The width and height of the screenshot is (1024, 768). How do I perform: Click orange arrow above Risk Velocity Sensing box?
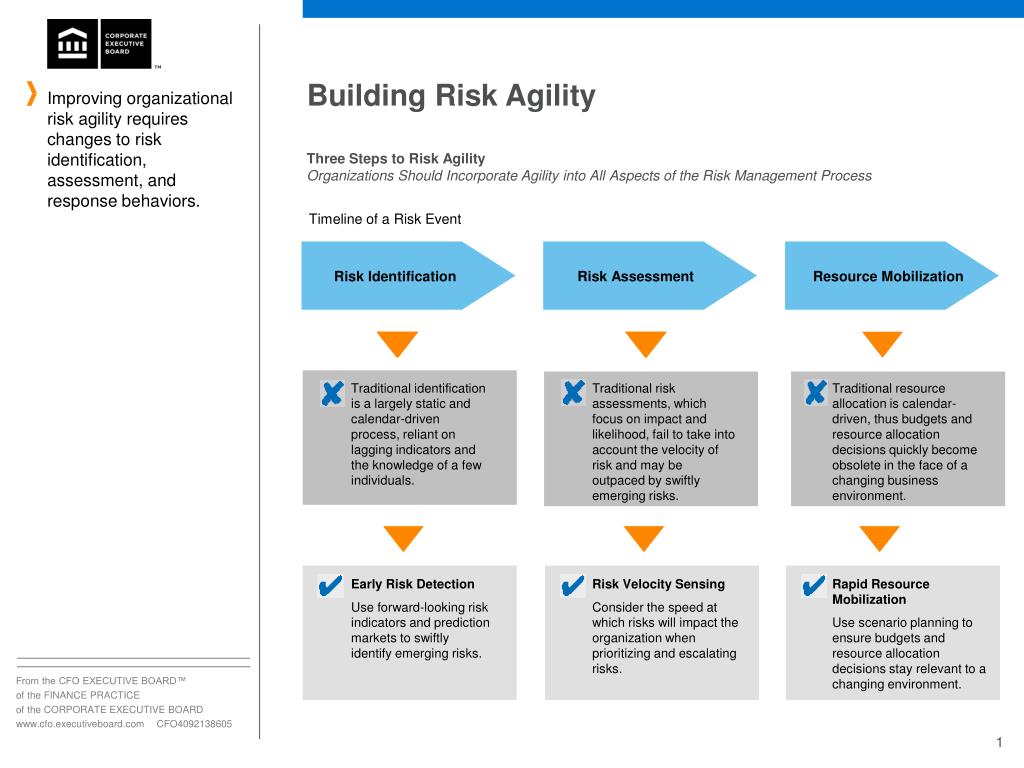(644, 539)
